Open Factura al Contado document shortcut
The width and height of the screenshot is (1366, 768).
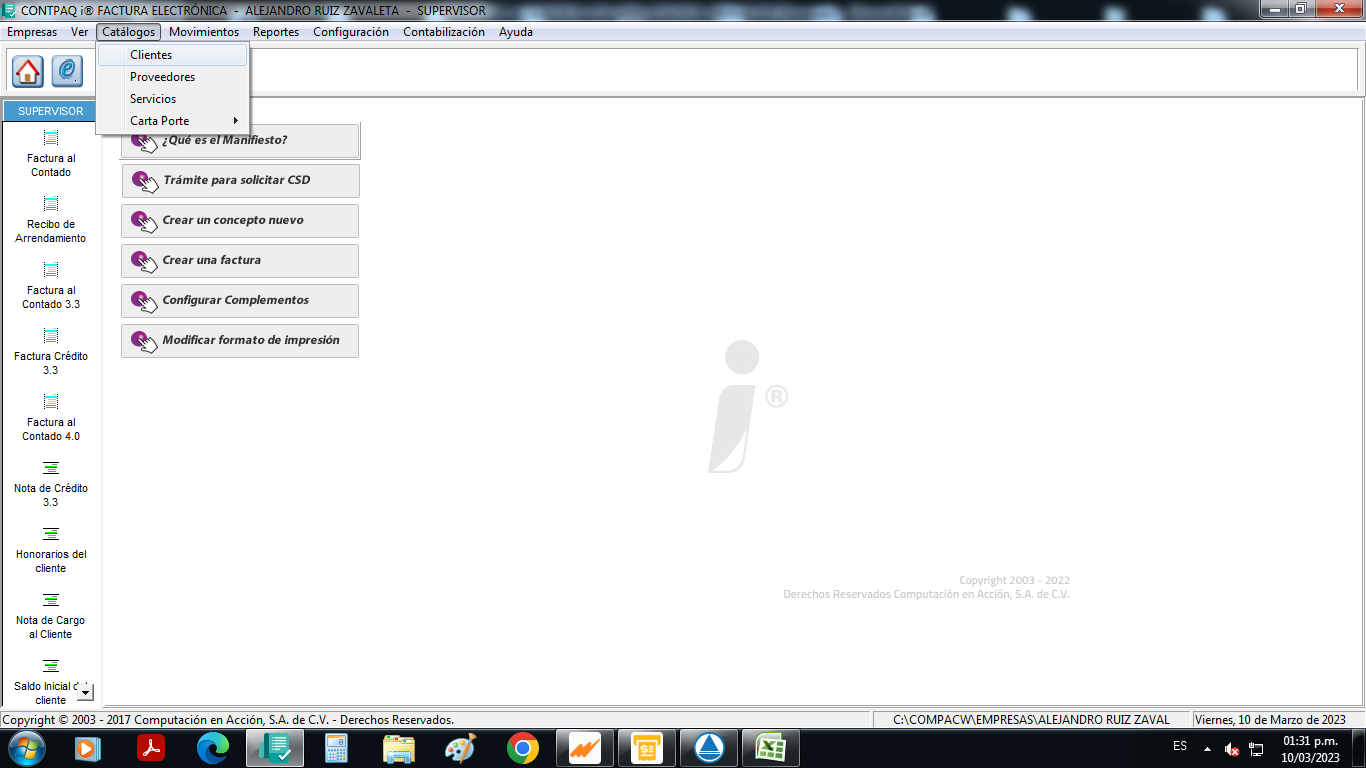click(x=51, y=154)
